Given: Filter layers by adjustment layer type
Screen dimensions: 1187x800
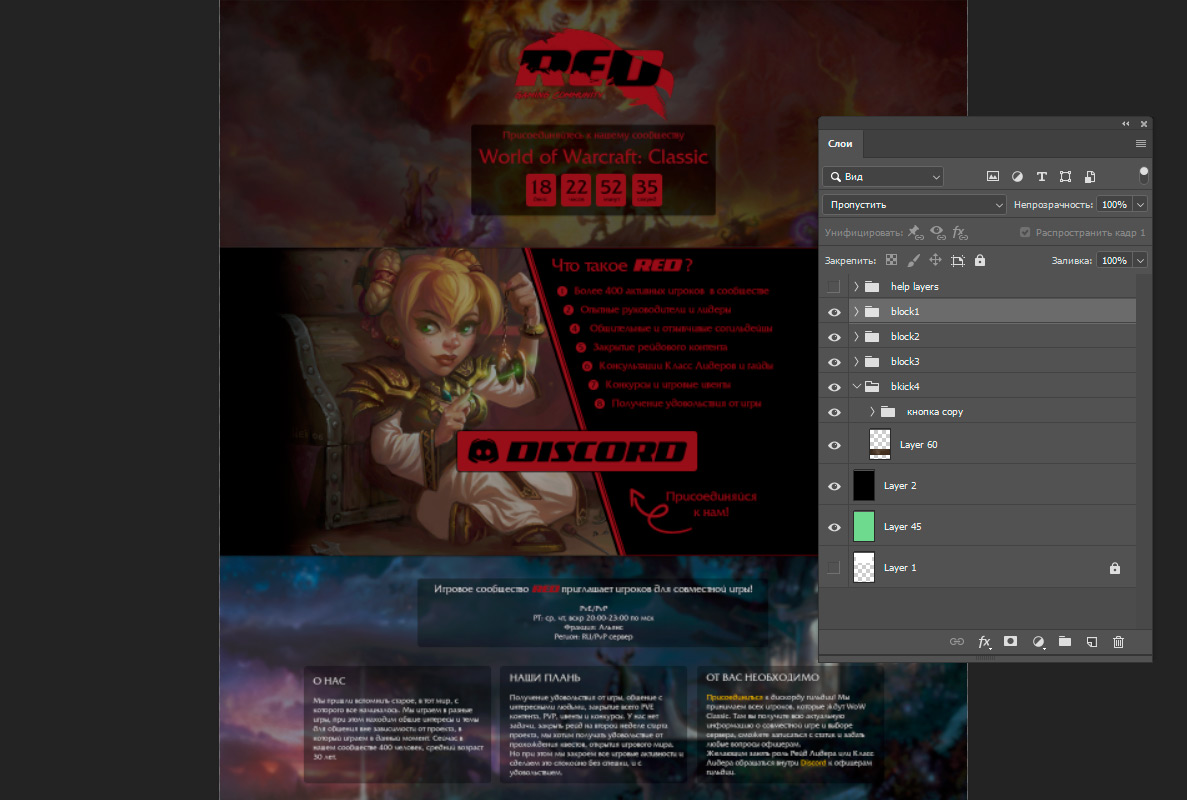Looking at the screenshot, I should click(1017, 176).
